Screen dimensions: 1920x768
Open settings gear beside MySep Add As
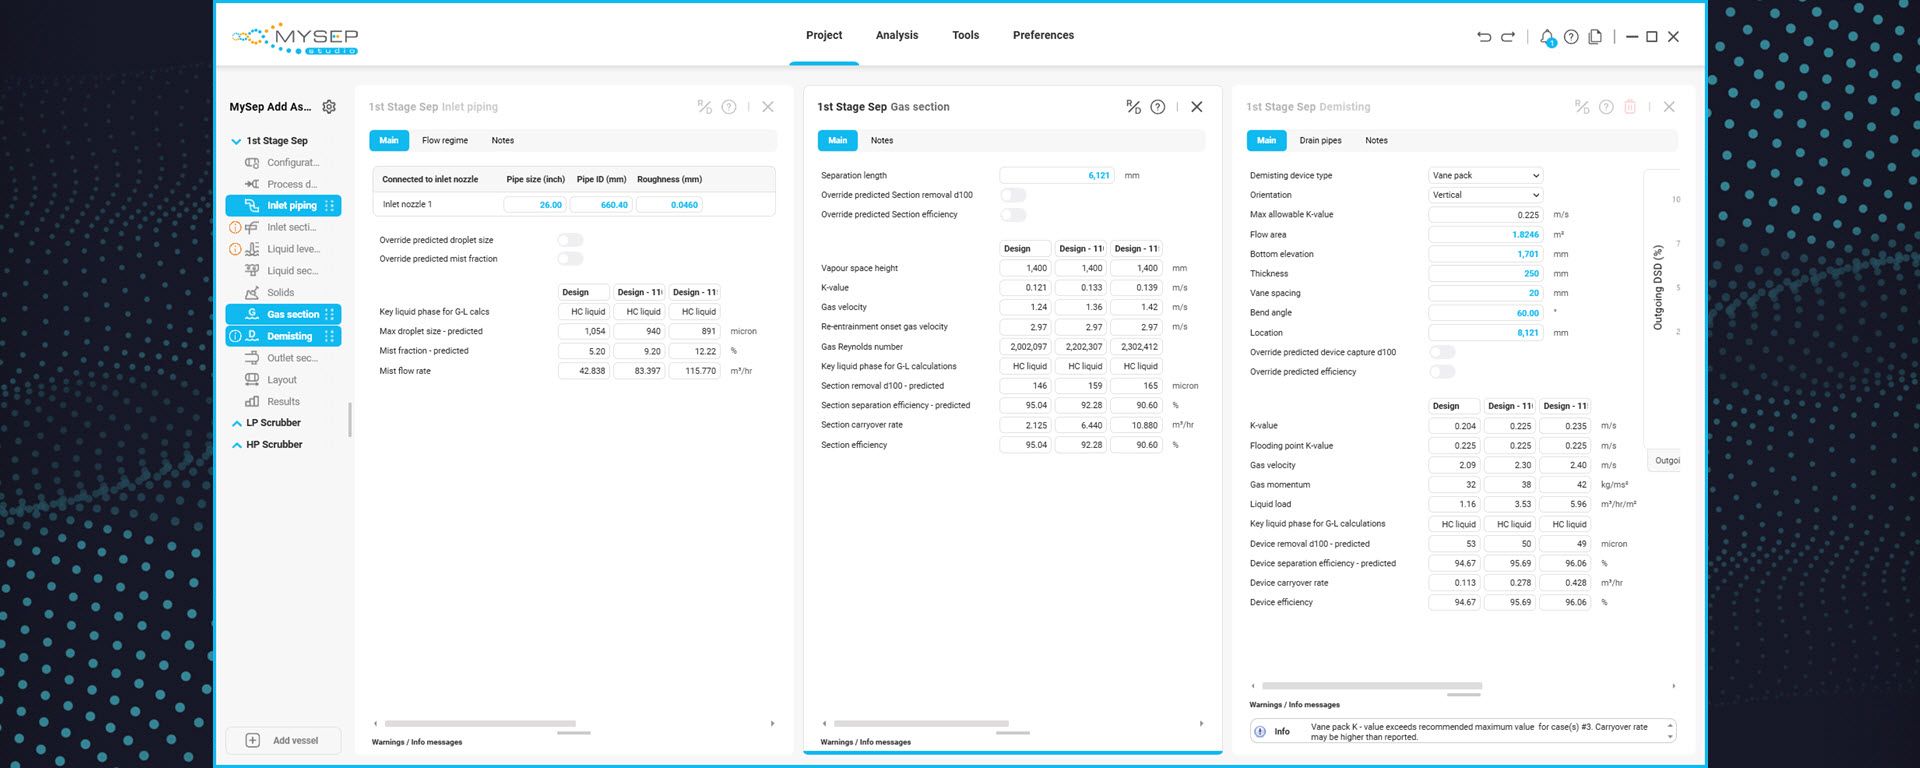coord(329,107)
